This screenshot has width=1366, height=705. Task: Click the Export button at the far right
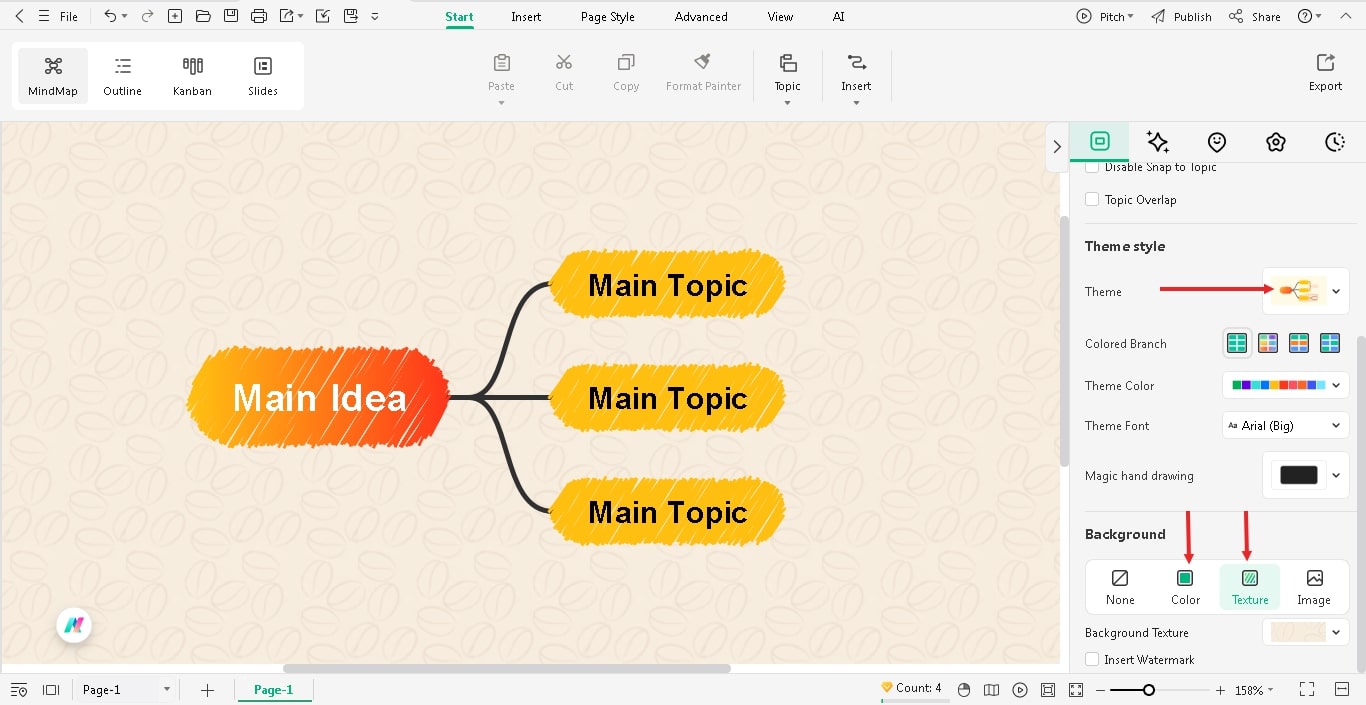tap(1325, 73)
